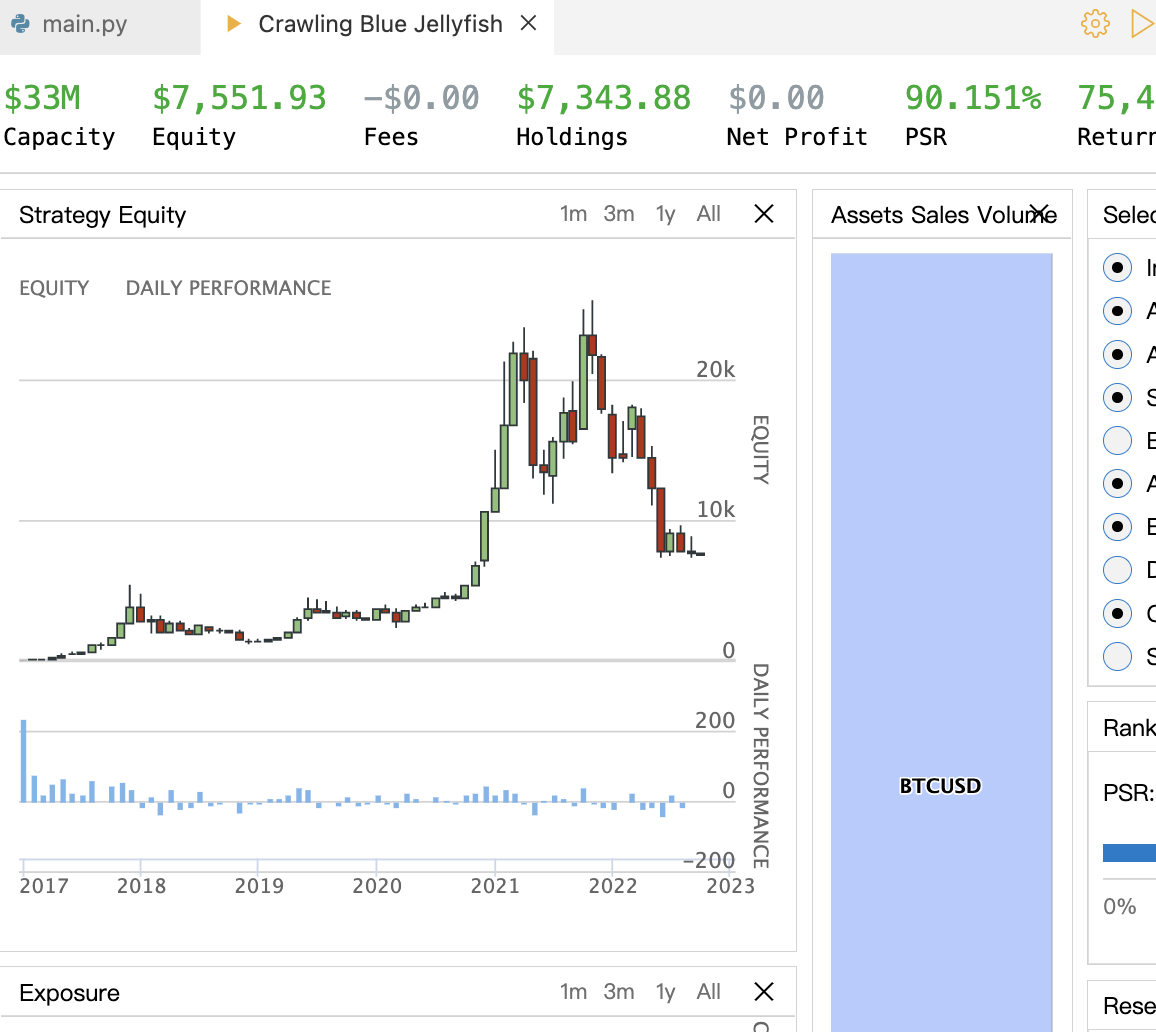1156x1032 pixels.
Task: Click the Python file icon on main.py
Action: coord(21,24)
